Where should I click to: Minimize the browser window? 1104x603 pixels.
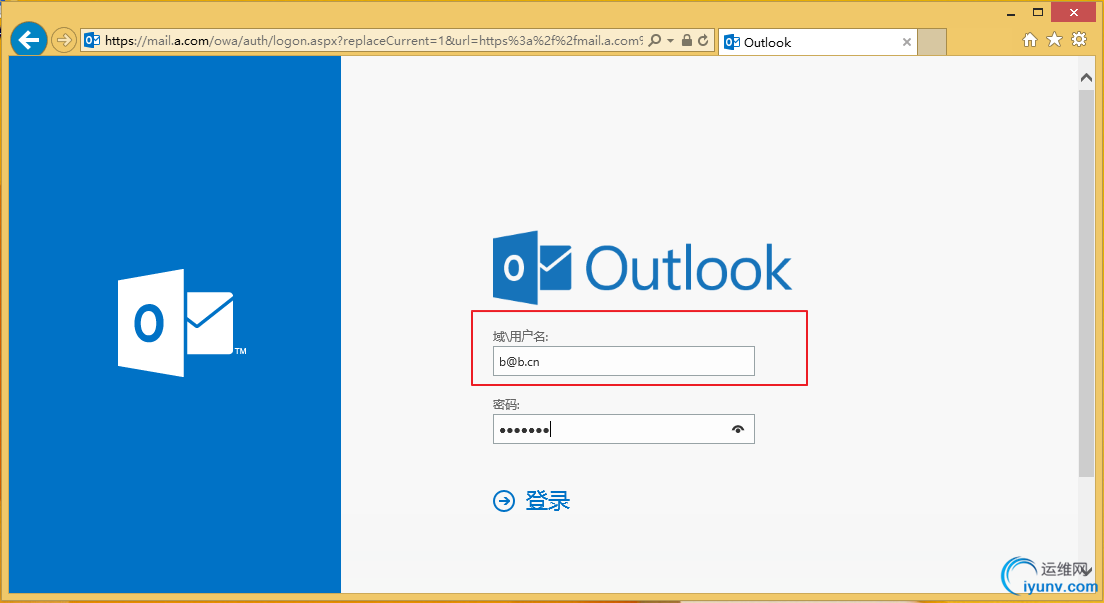point(1011,13)
